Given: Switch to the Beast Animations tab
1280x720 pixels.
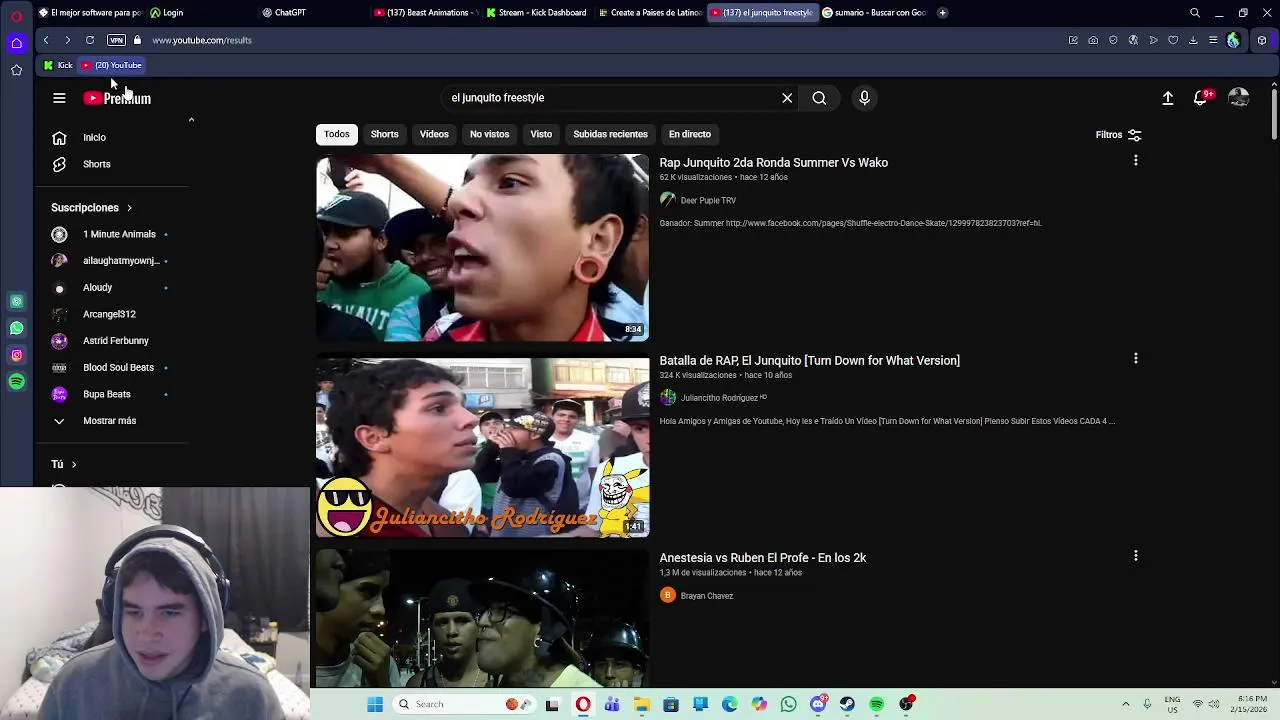Looking at the screenshot, I should [424, 13].
